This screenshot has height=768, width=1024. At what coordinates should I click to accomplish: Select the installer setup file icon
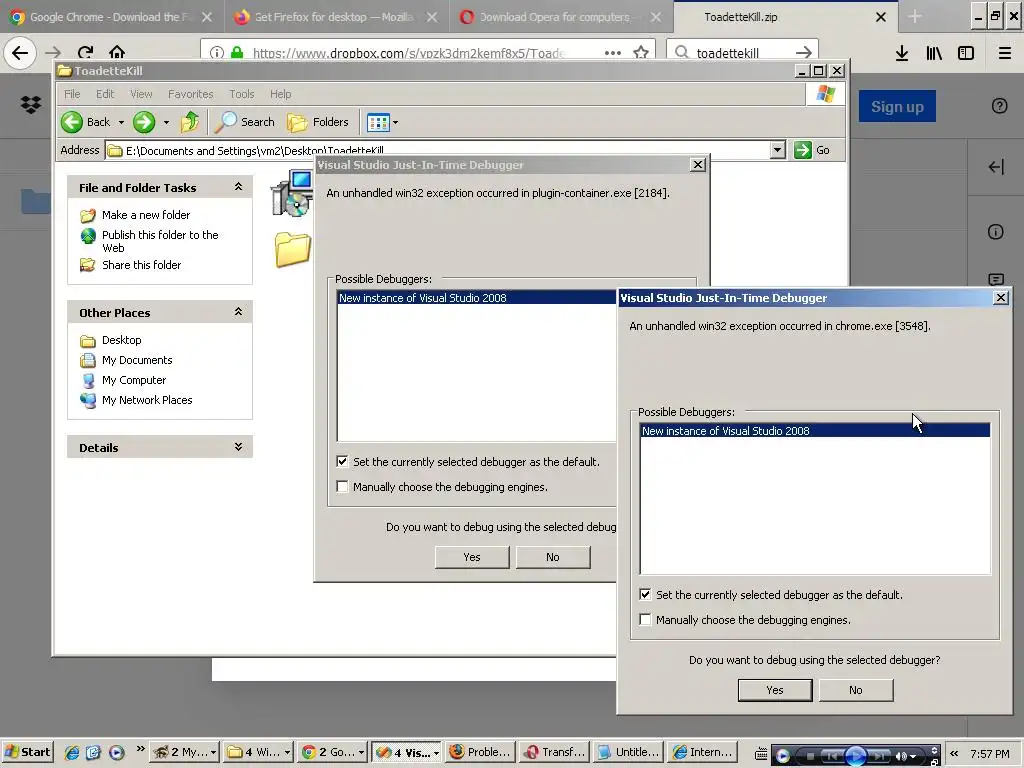291,193
